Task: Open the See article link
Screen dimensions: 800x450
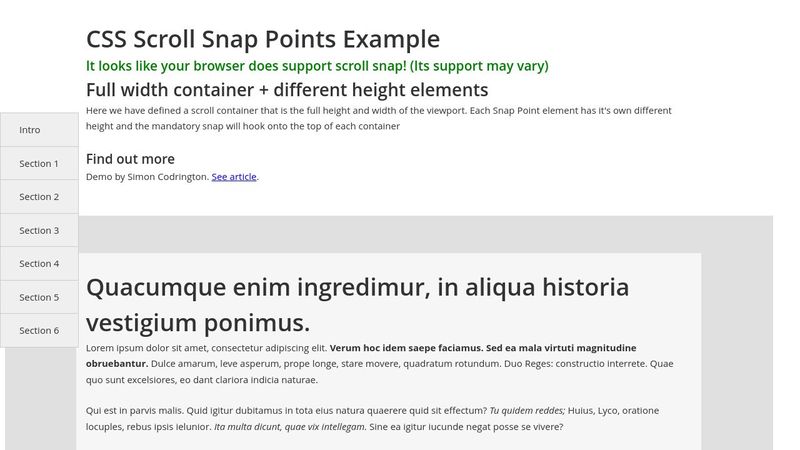Action: (234, 177)
